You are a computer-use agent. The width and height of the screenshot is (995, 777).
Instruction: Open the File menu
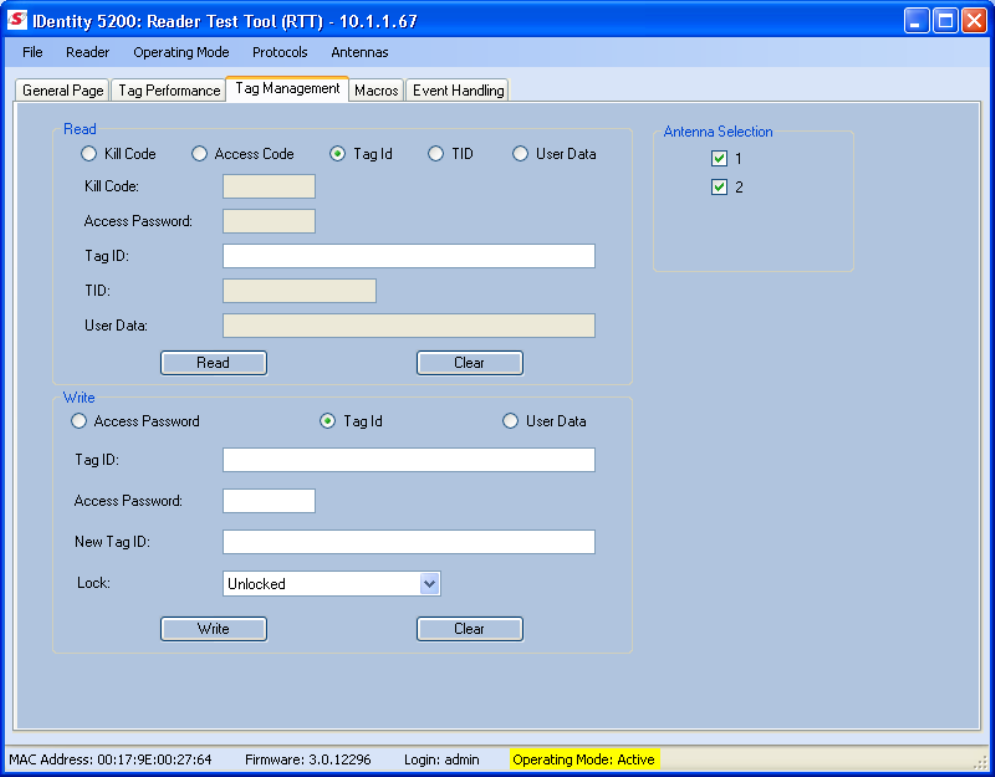[32, 52]
